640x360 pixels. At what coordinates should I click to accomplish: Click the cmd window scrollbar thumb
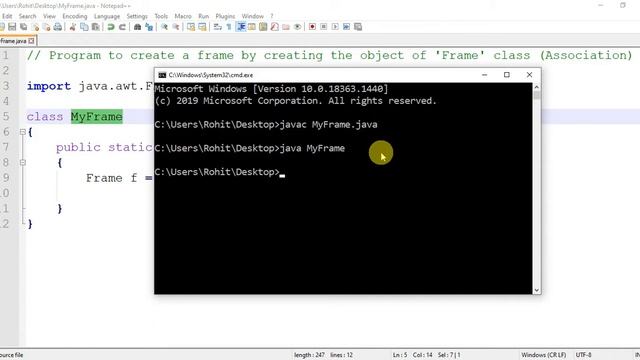pyautogui.click(x=537, y=95)
